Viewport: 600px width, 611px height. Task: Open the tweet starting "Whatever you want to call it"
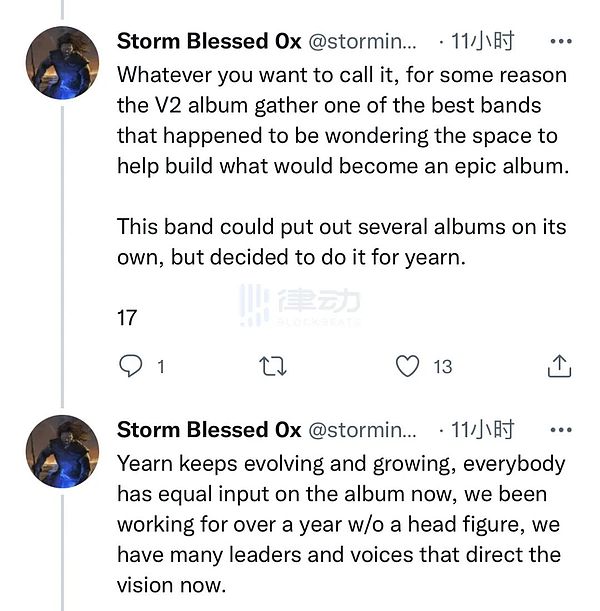pyautogui.click(x=341, y=120)
